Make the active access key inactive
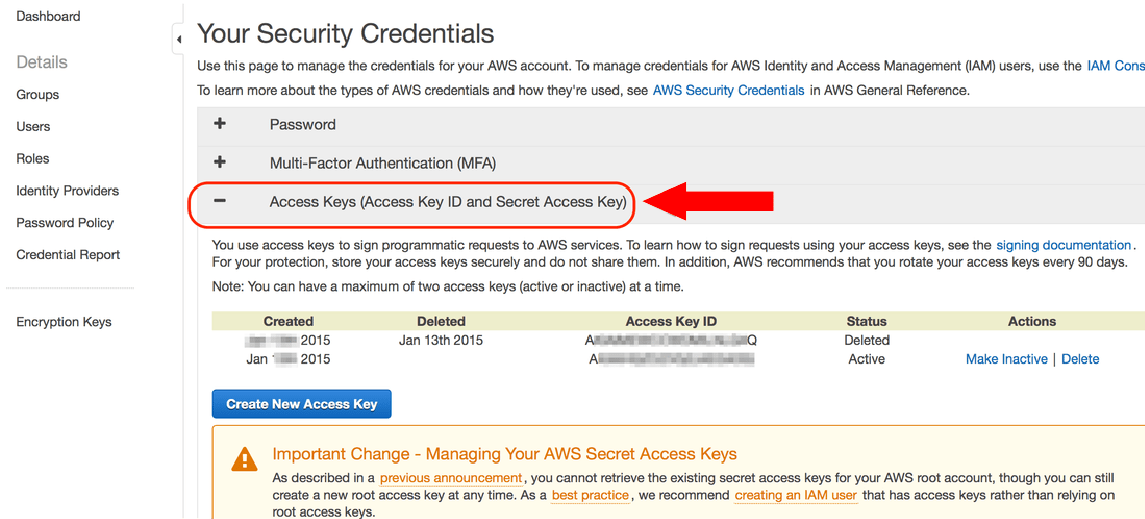The width and height of the screenshot is (1145, 519). [1006, 359]
